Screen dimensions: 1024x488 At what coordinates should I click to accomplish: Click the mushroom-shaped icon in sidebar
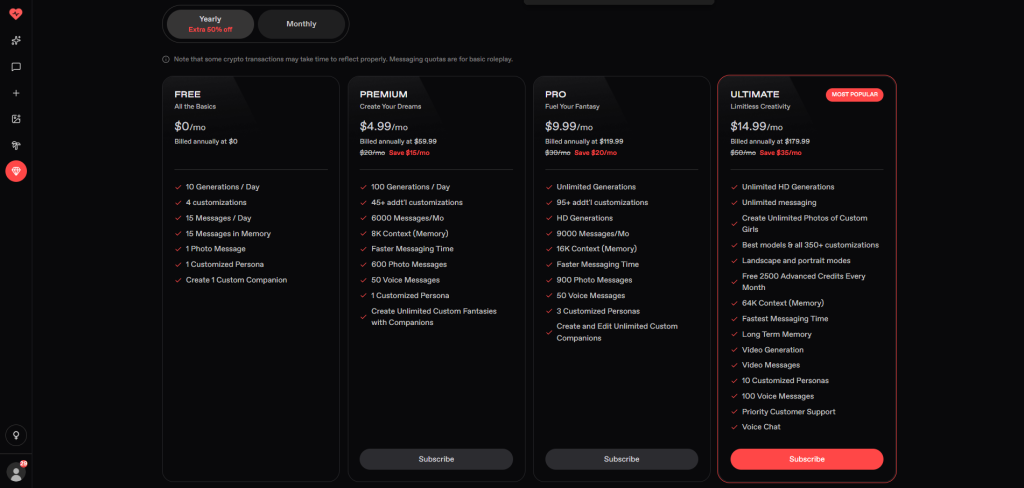pyautogui.click(x=16, y=145)
